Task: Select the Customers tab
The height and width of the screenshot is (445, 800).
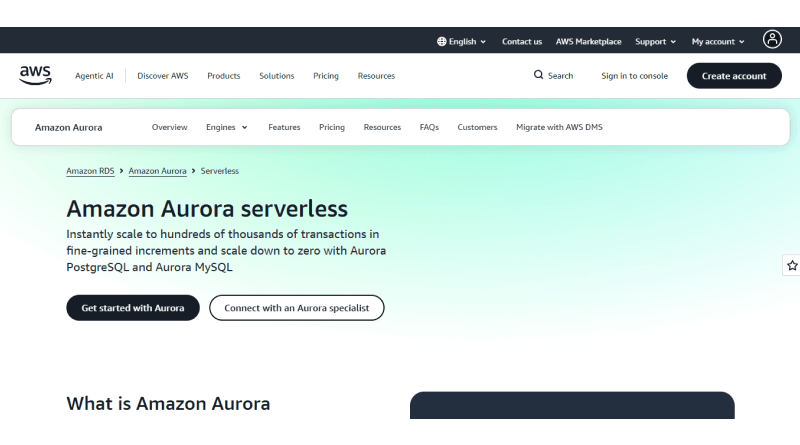Action: click(x=477, y=127)
